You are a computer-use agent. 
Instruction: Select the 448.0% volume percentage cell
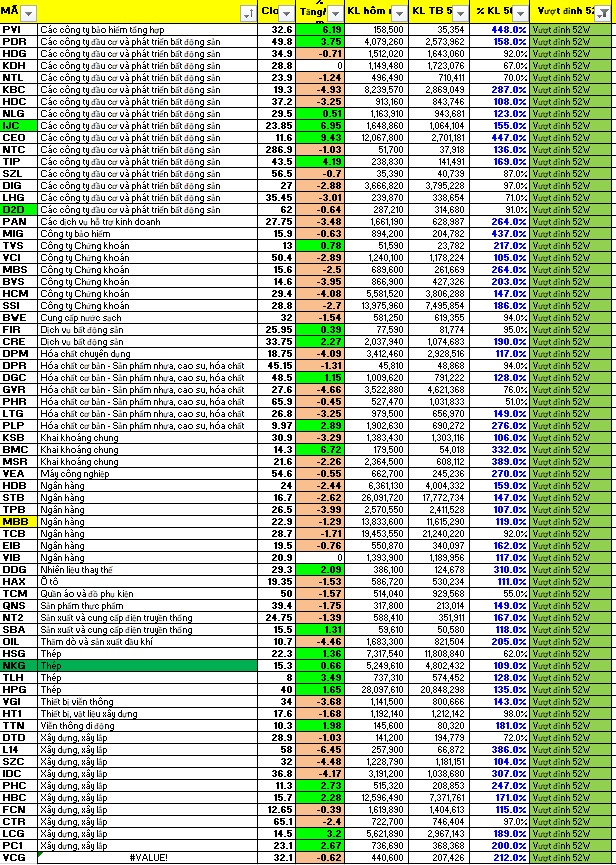pos(510,29)
